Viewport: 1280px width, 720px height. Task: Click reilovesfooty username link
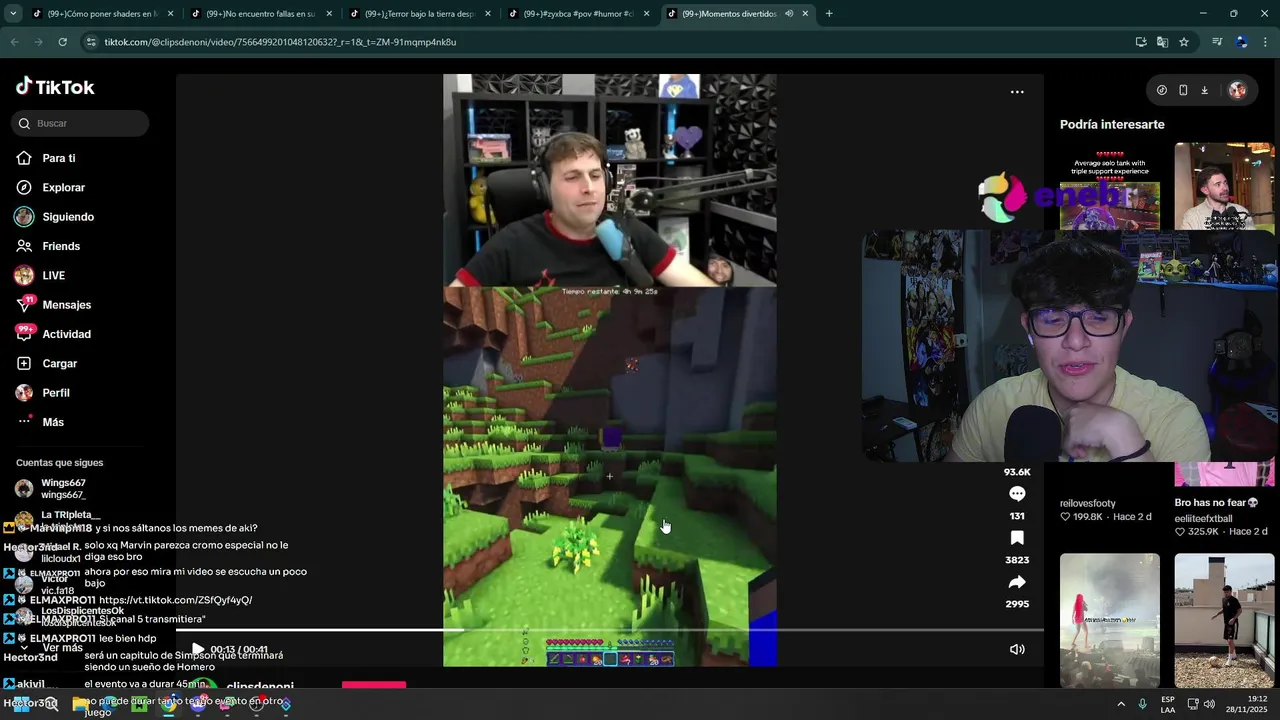[1088, 503]
